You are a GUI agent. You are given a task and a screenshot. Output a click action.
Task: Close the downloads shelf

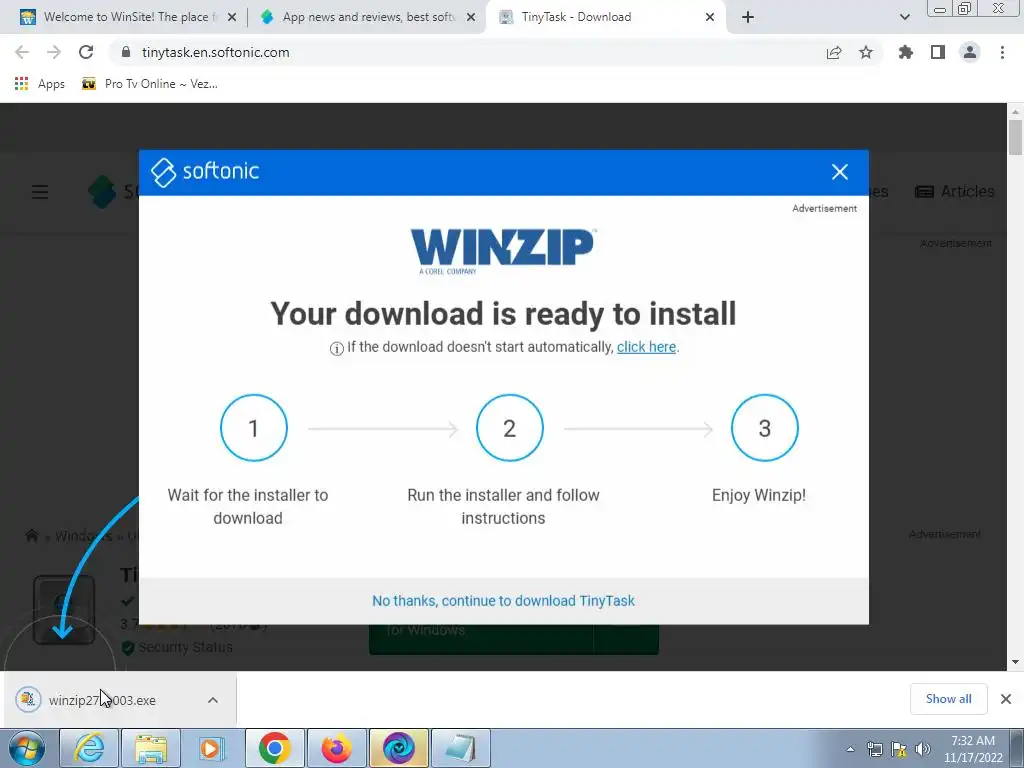tap(1006, 699)
